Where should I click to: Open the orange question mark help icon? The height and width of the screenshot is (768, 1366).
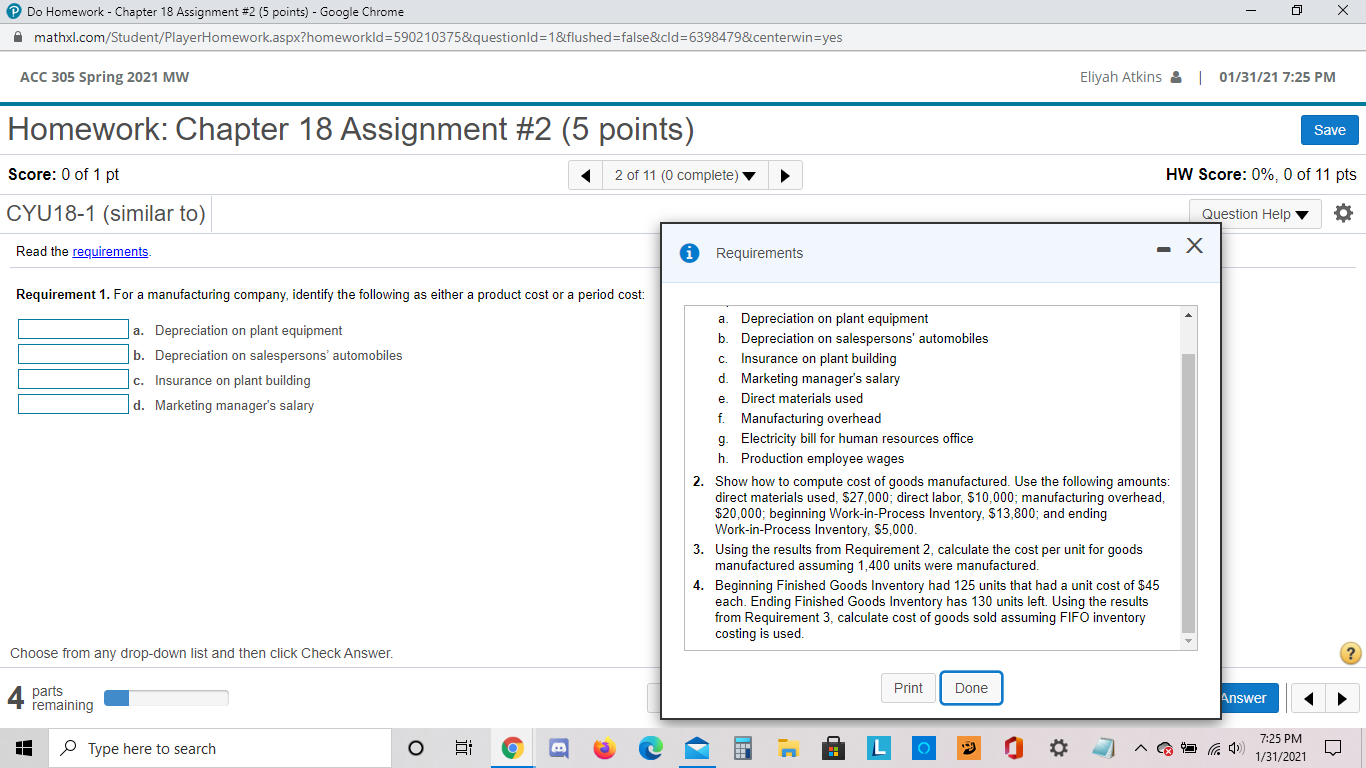coord(1345,653)
